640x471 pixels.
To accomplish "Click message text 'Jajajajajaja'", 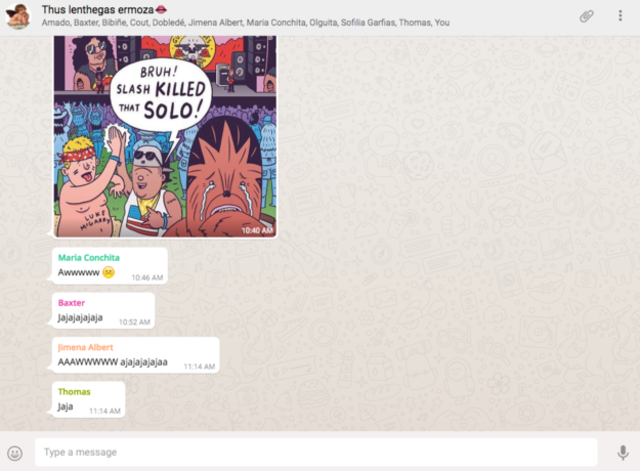I will pyautogui.click(x=80, y=318).
